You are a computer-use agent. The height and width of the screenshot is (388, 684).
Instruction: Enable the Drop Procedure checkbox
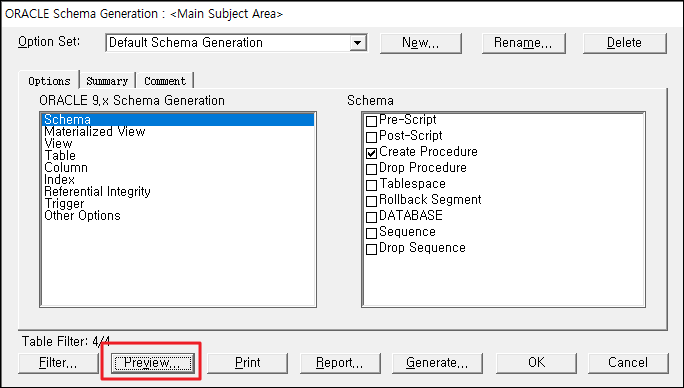click(x=371, y=169)
